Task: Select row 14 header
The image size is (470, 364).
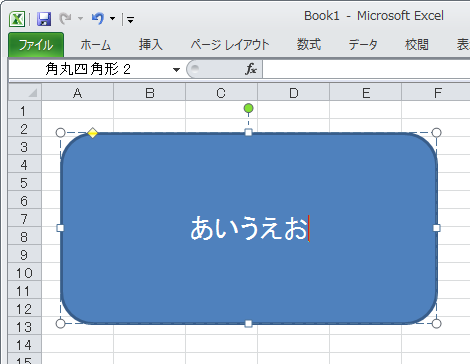Action: tap(25, 344)
